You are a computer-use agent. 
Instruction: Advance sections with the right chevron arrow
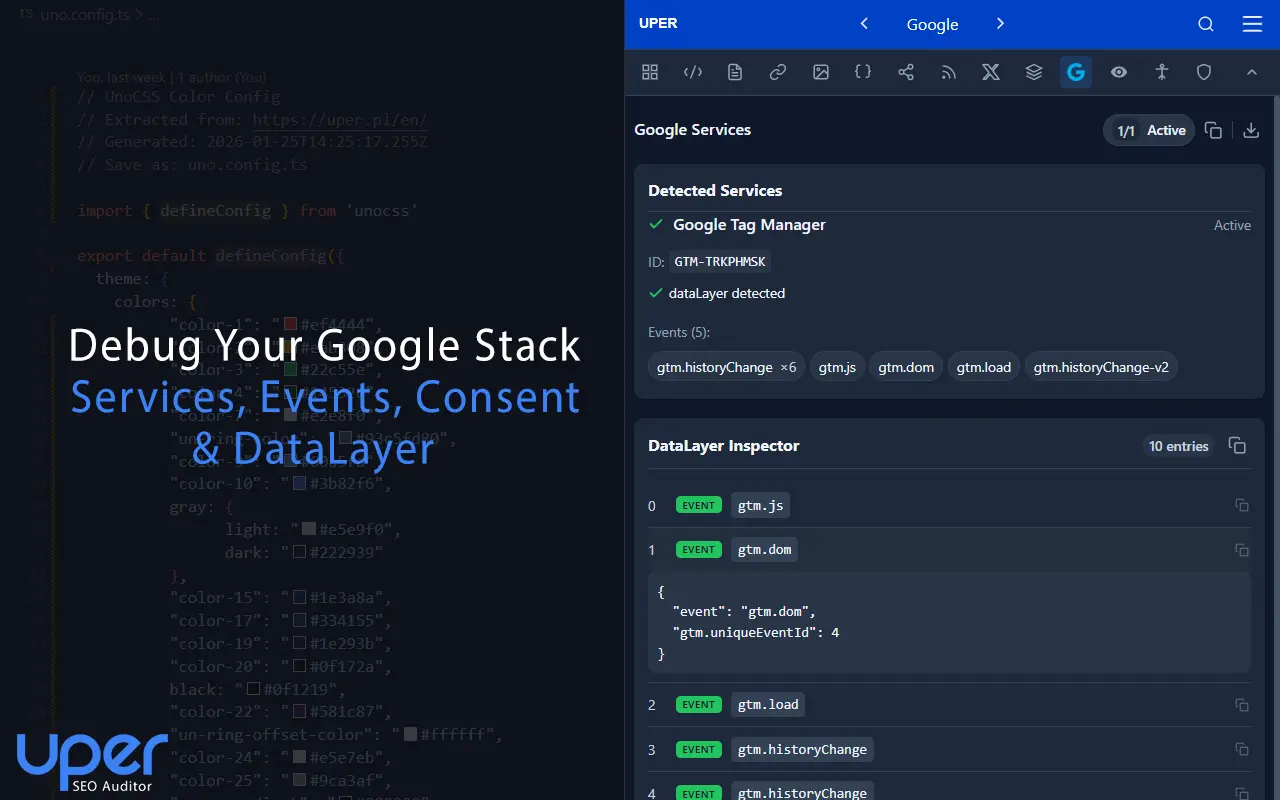(x=1000, y=24)
